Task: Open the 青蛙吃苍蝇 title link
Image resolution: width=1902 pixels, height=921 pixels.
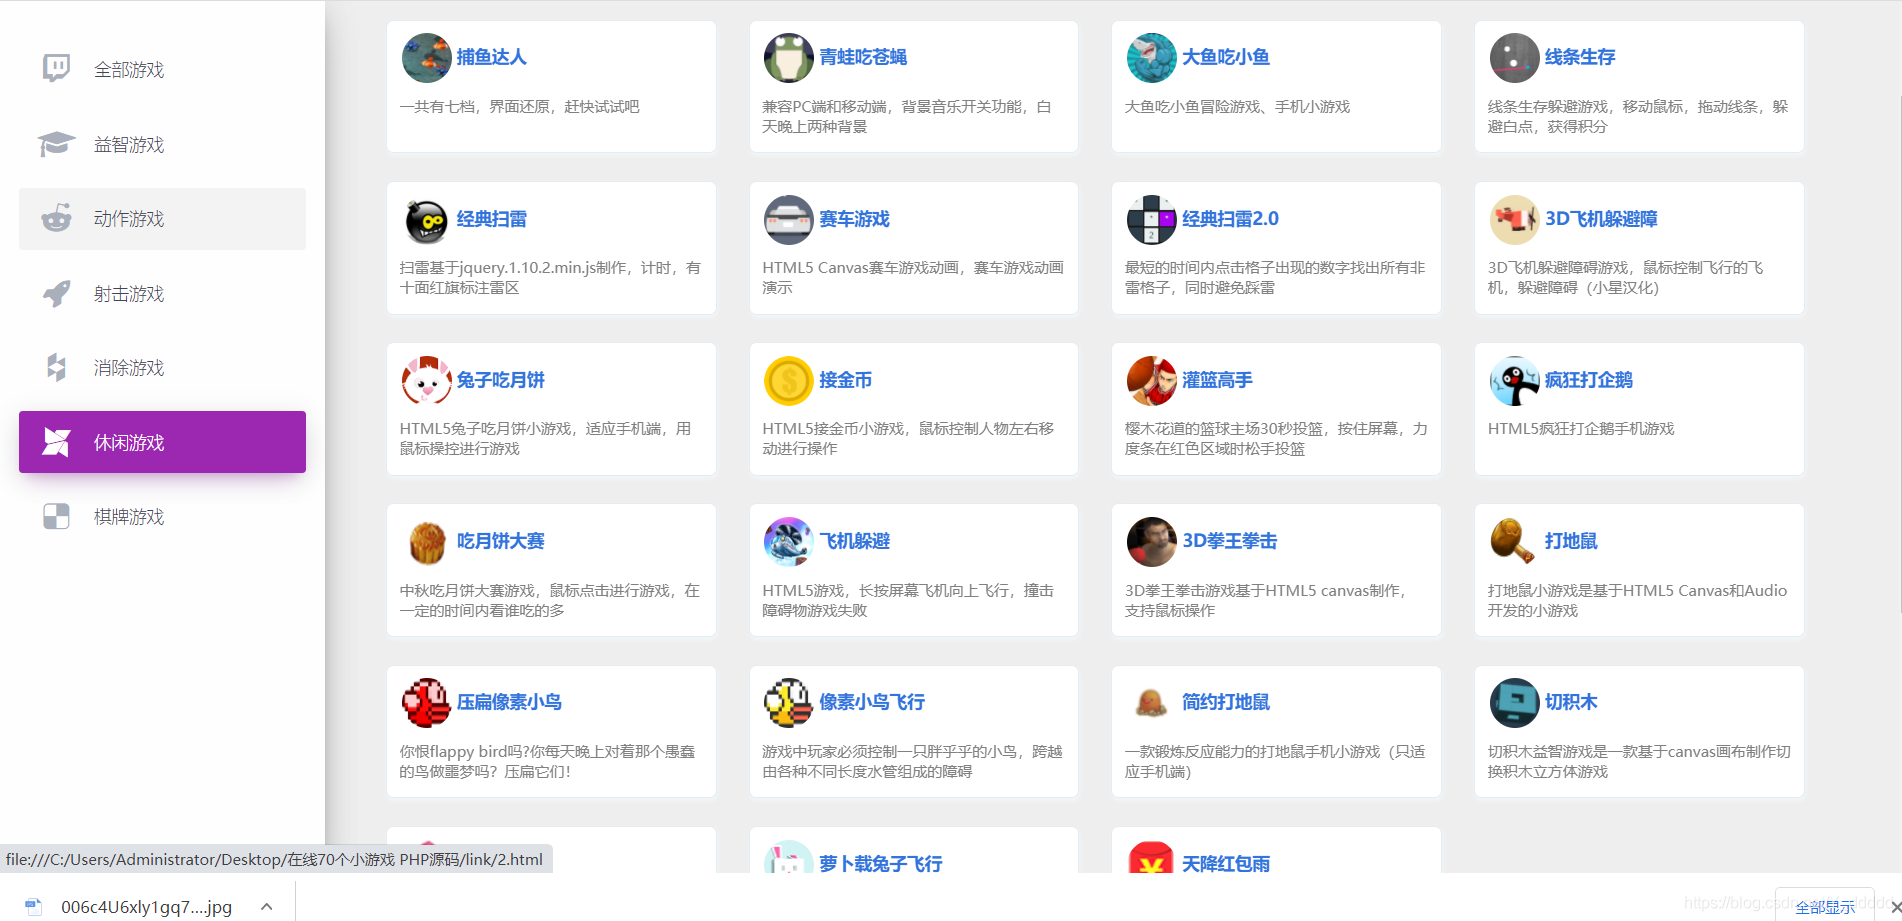Action: point(863,57)
